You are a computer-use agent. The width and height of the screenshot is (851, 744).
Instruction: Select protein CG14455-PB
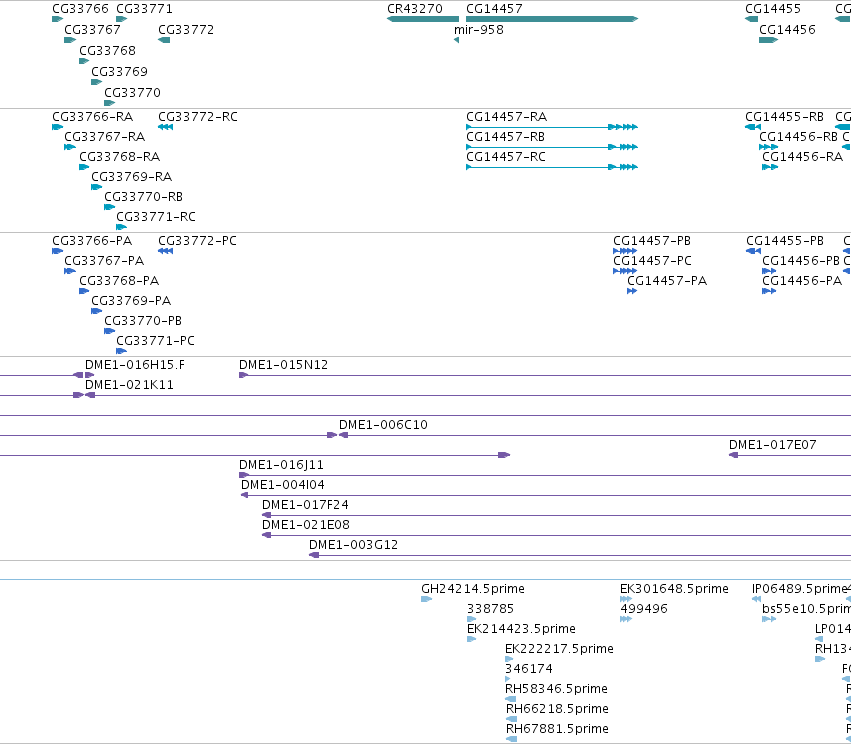click(785, 241)
